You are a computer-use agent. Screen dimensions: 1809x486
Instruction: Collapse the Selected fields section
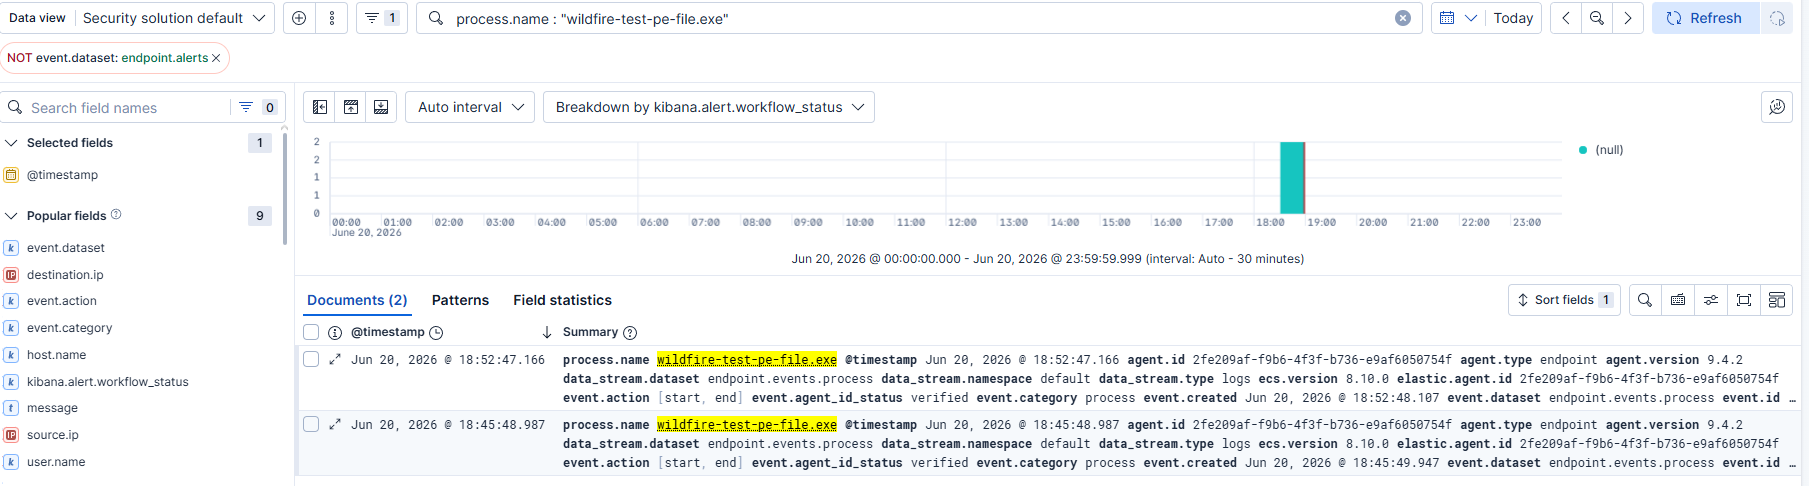click(x=12, y=143)
